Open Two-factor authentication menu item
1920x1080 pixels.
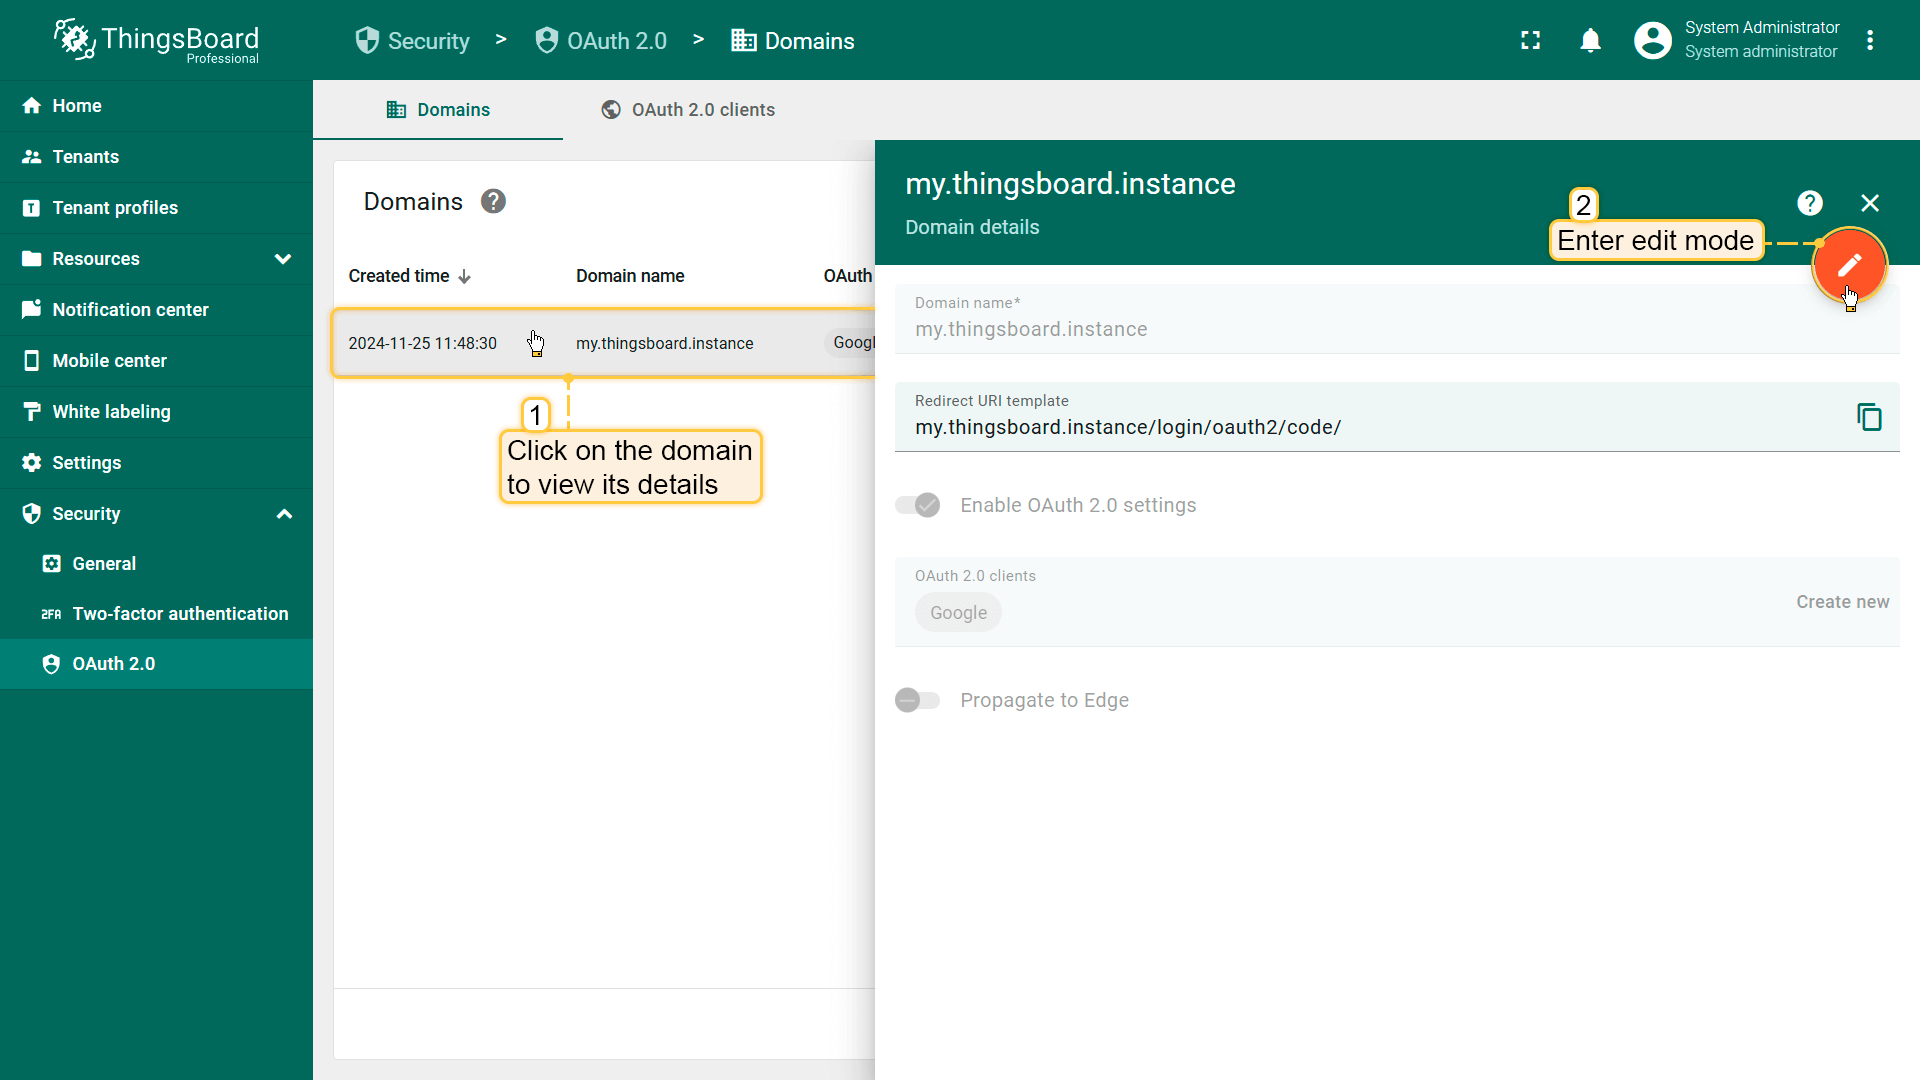point(180,614)
